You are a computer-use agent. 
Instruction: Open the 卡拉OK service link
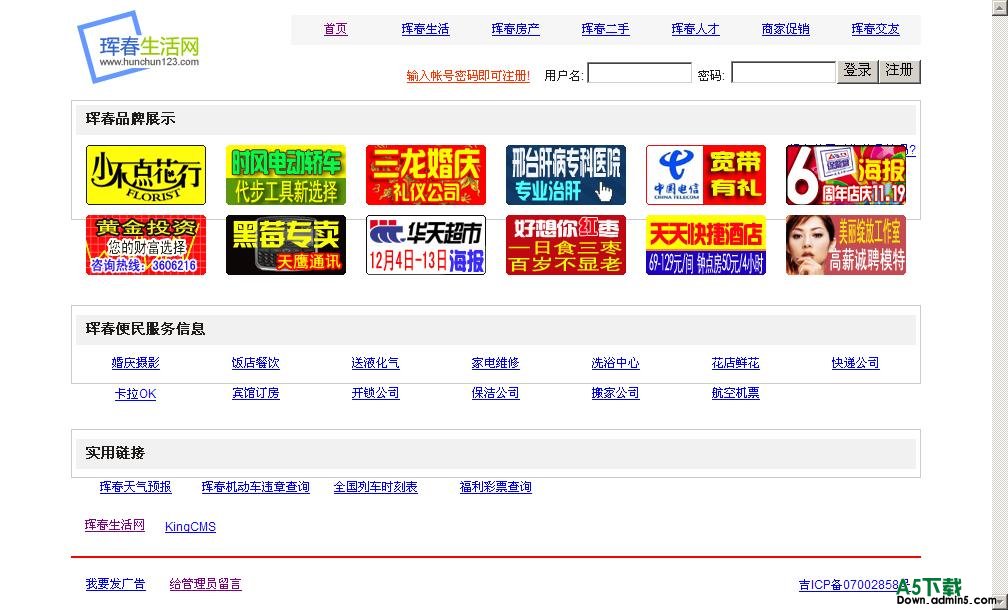click(136, 393)
